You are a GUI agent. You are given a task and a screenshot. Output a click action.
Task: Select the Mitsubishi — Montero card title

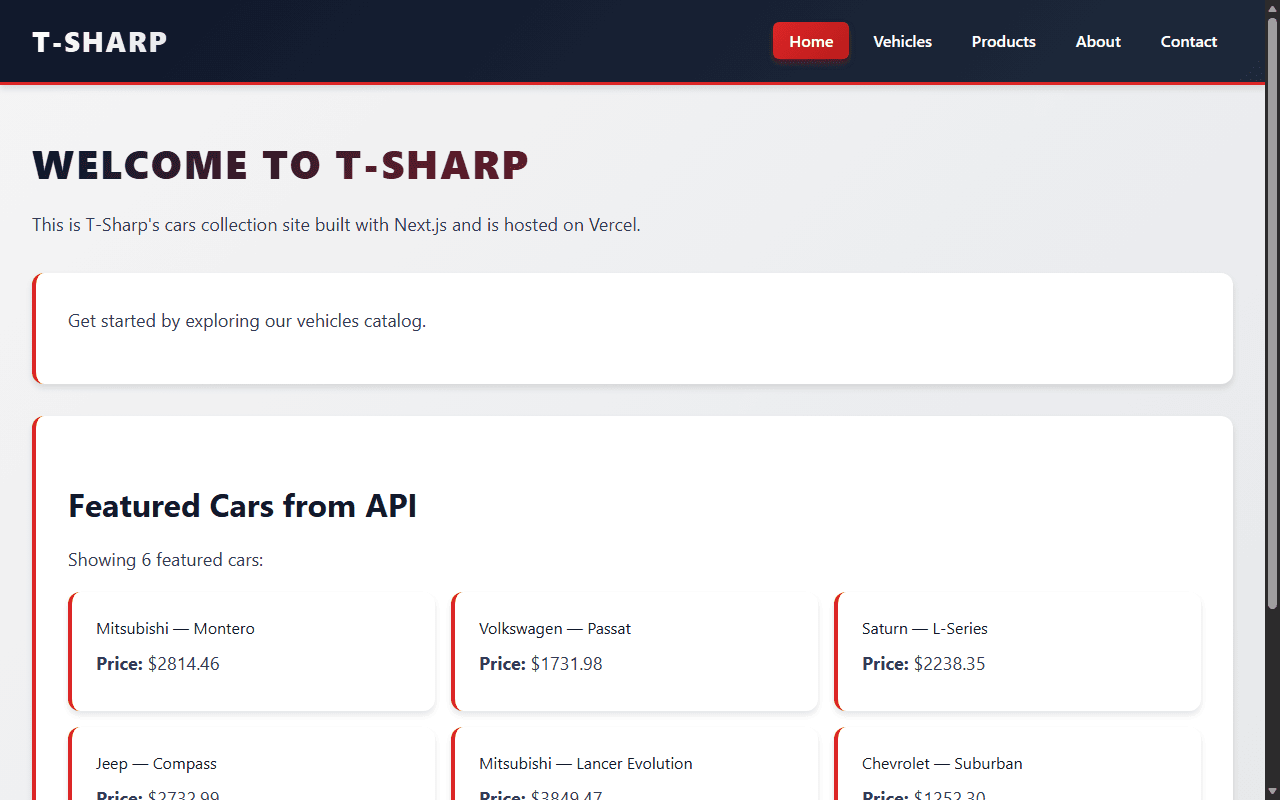pos(176,629)
